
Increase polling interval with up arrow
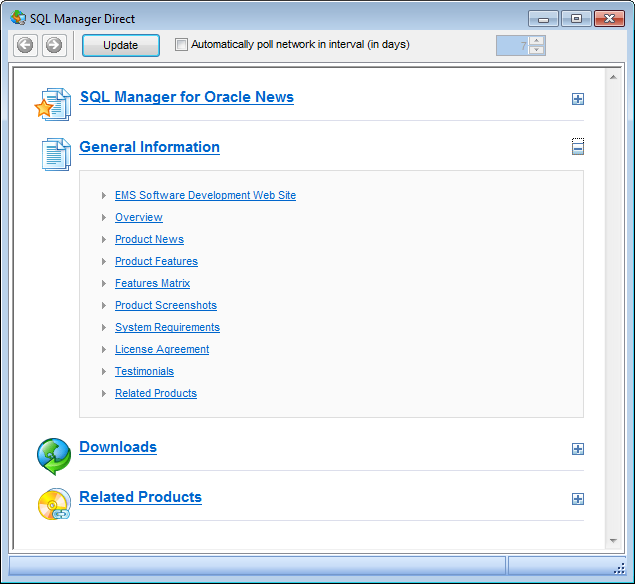click(x=537, y=40)
